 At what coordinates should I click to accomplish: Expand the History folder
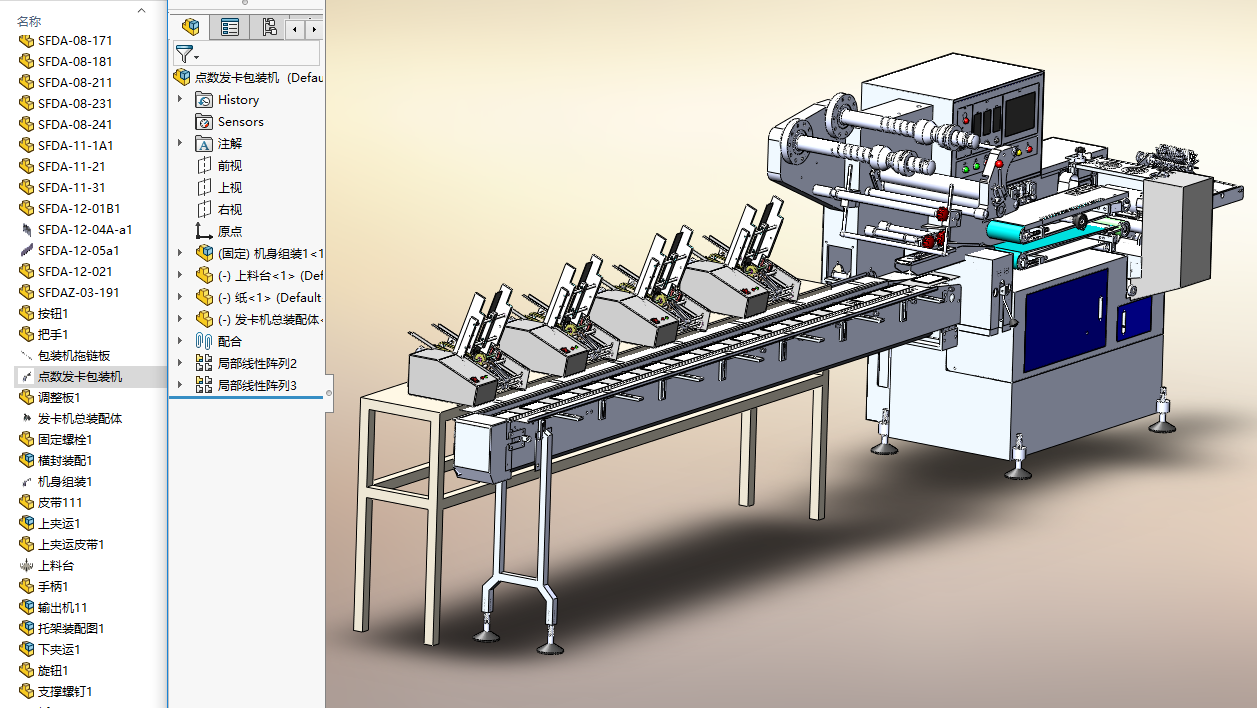tap(180, 99)
